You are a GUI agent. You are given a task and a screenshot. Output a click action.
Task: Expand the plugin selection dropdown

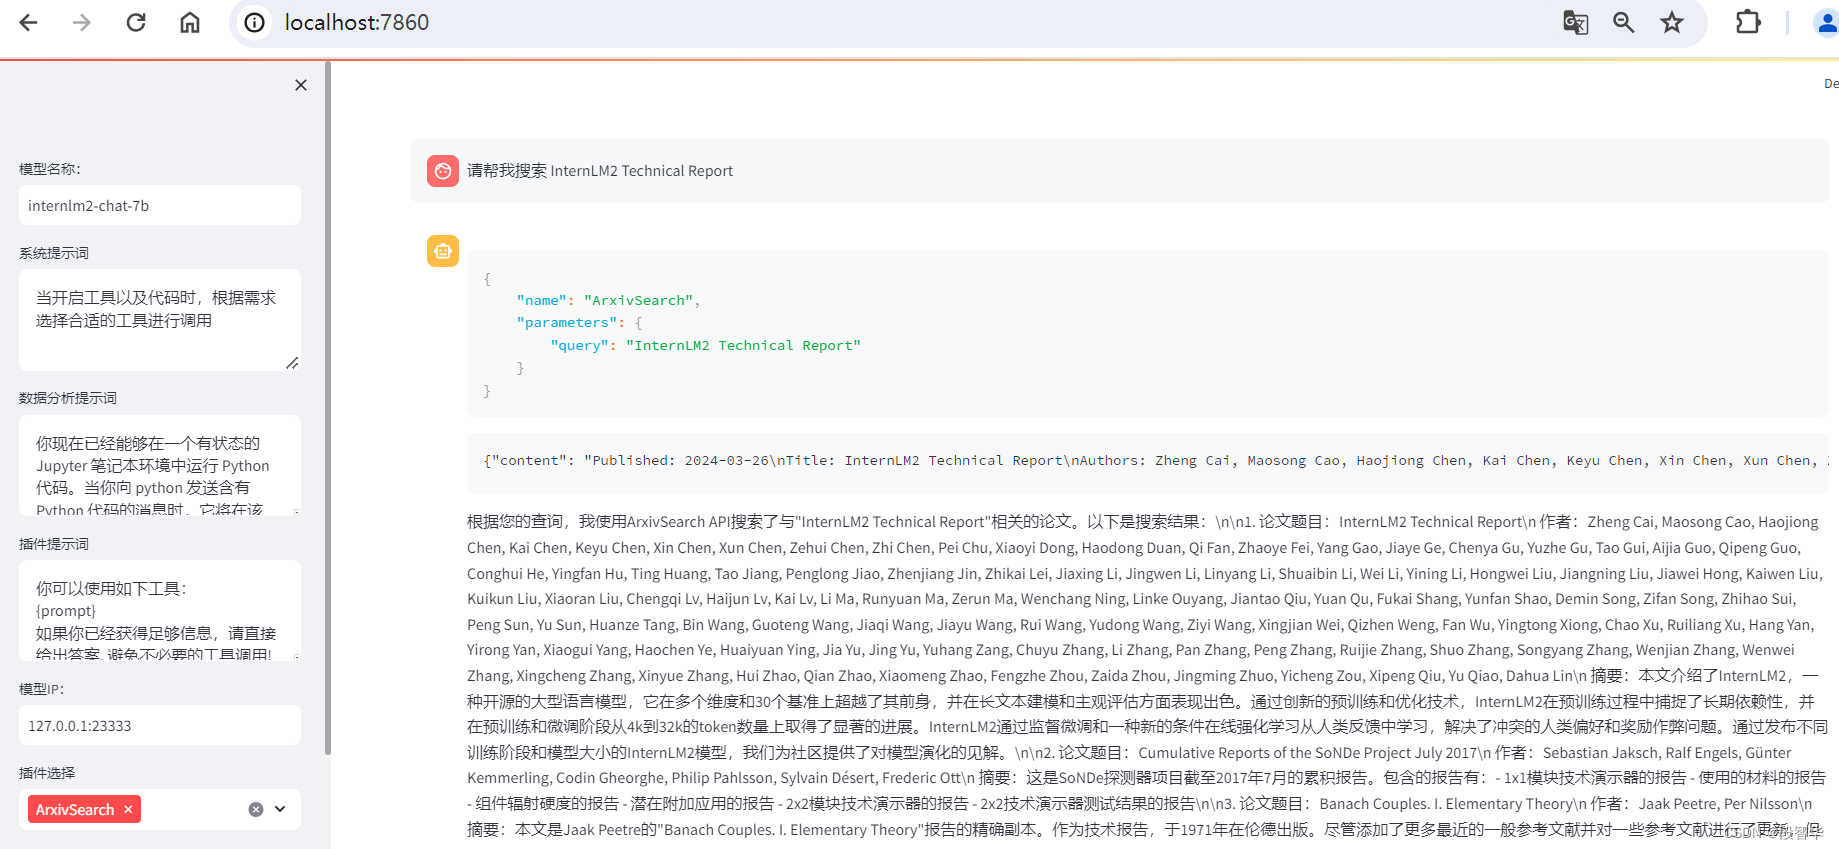[280, 810]
